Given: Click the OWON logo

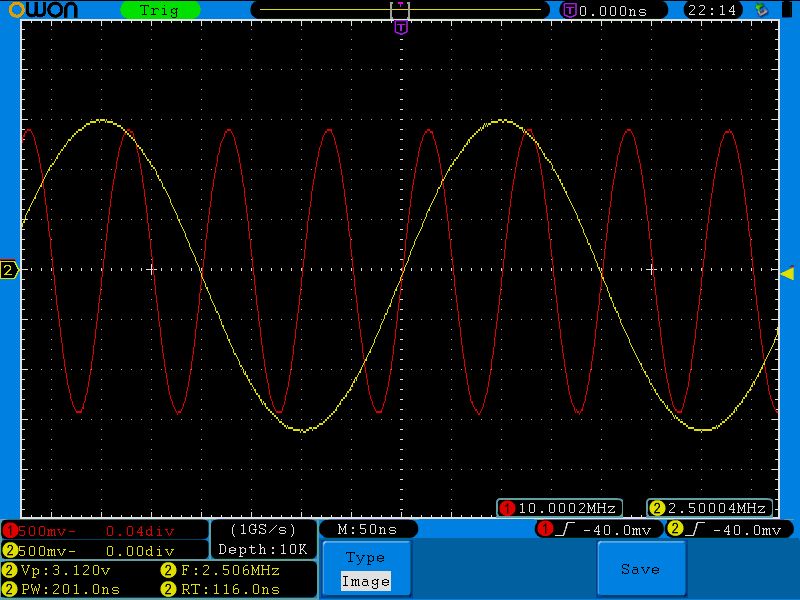Looking at the screenshot, I should click(x=43, y=10).
